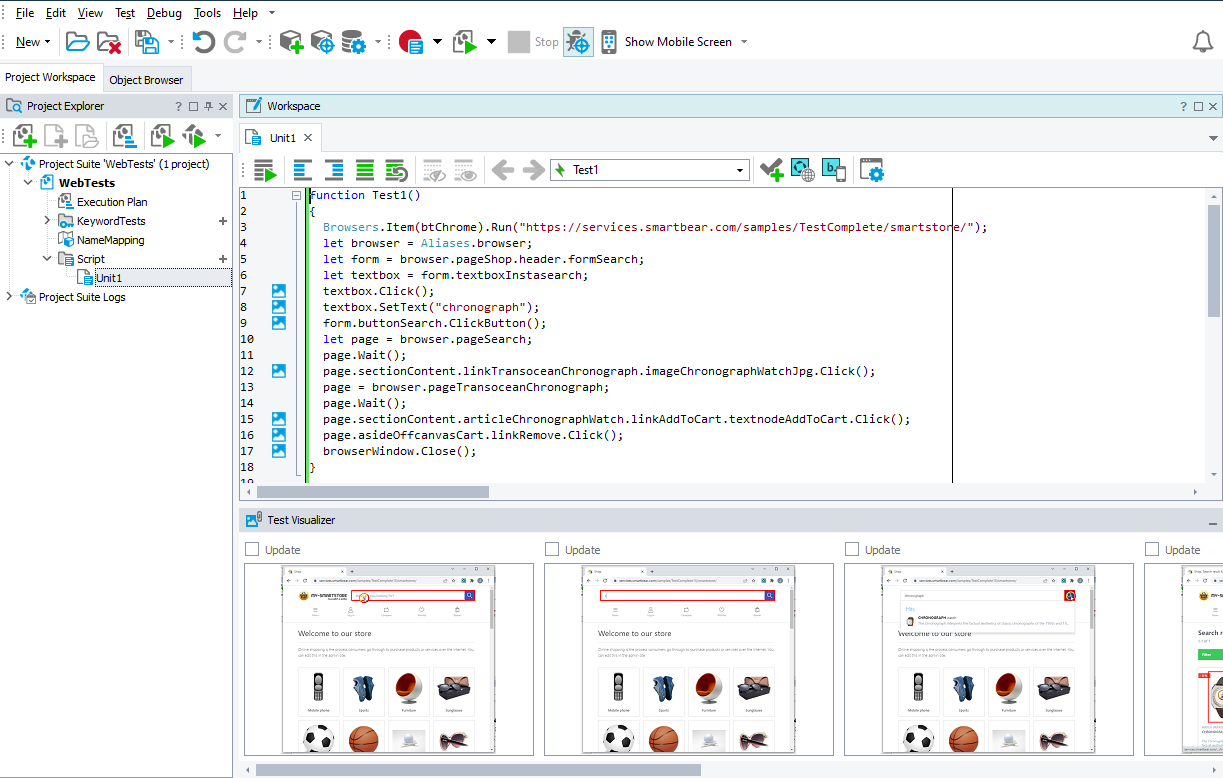Open the New button dropdown
Viewport: 1223px width, 778px height.
pyautogui.click(x=46, y=41)
